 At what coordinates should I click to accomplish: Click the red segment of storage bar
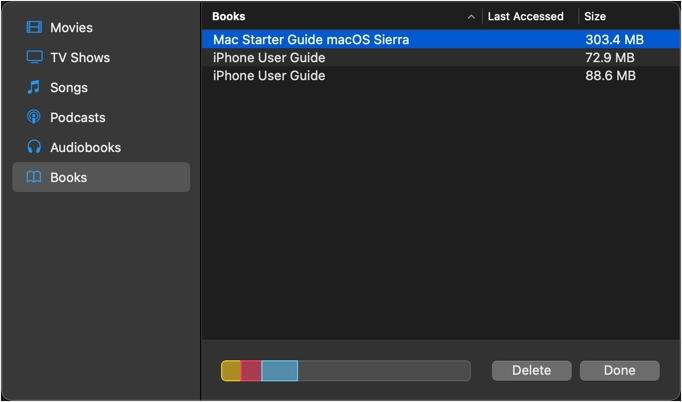251,371
